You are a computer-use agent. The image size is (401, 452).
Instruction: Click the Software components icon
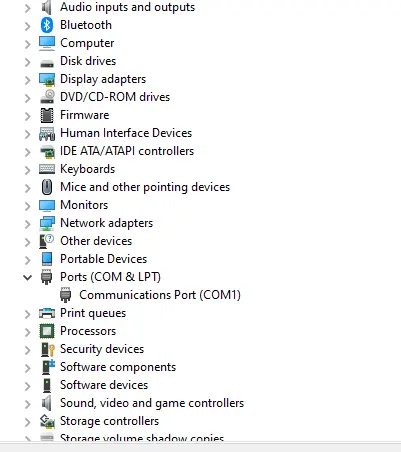48,367
